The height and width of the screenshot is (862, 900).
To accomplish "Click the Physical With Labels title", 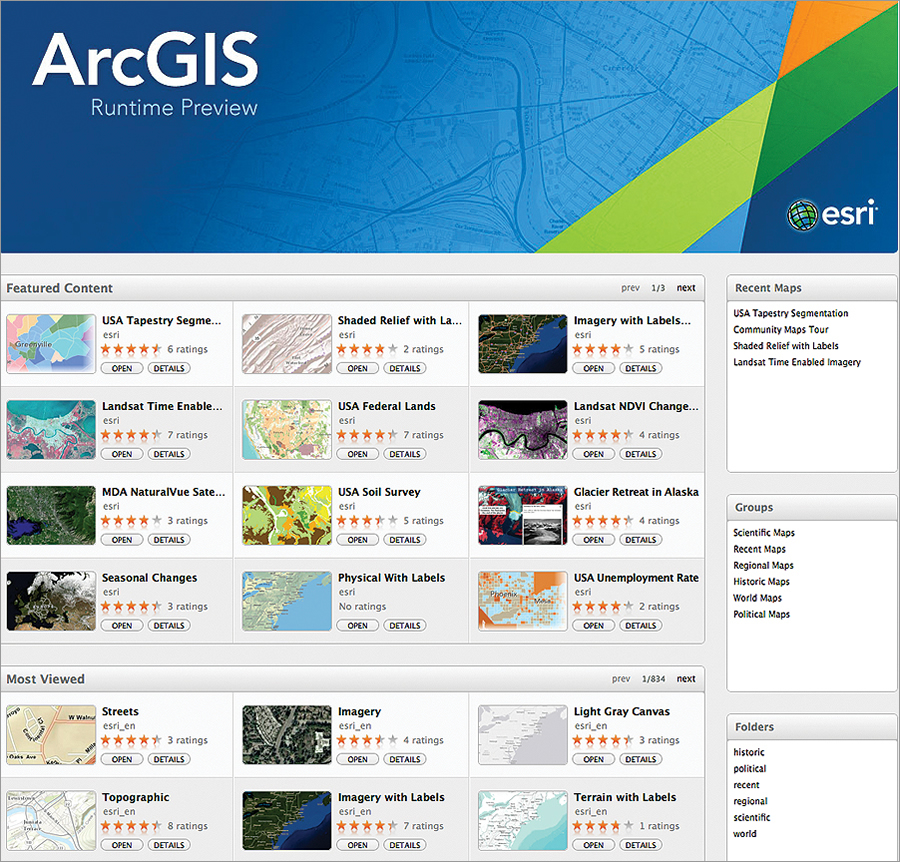I will (x=391, y=577).
